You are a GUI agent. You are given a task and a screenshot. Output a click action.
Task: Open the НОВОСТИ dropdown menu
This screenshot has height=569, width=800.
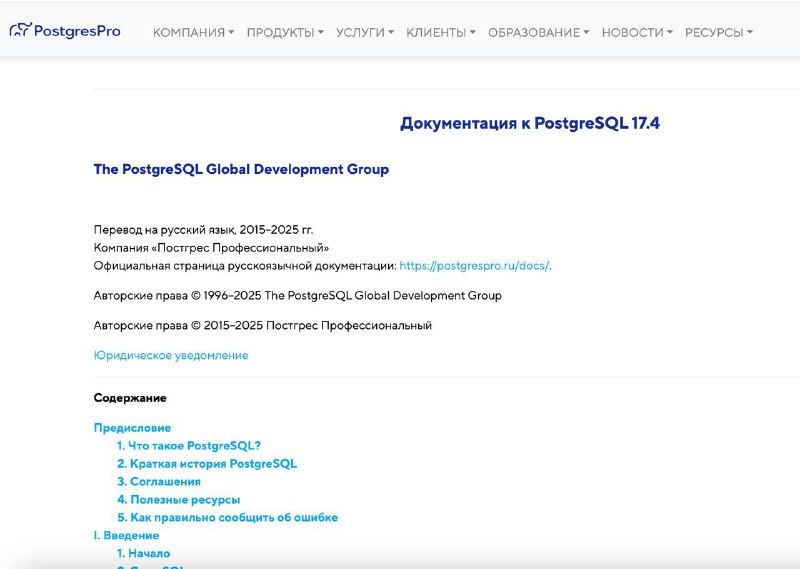click(637, 32)
